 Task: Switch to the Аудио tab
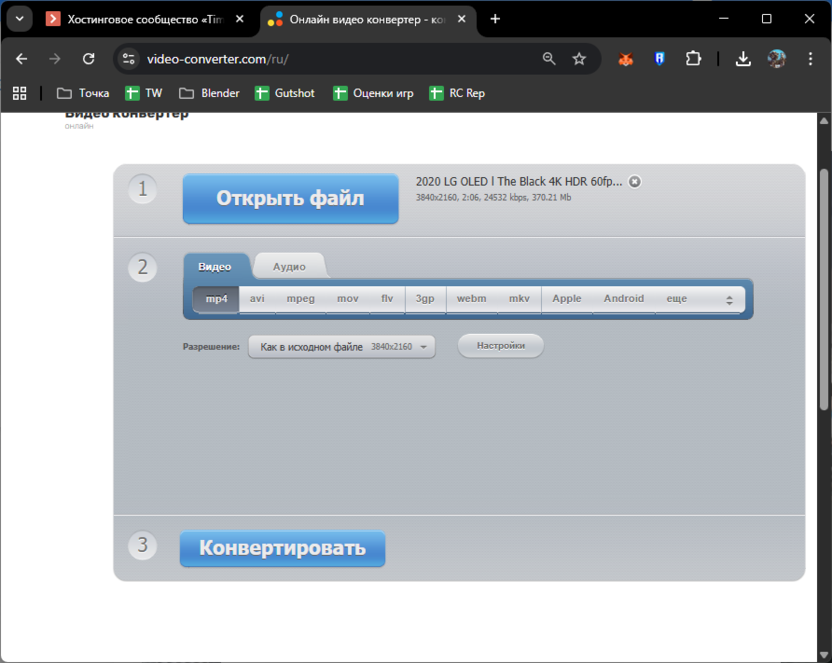[289, 266]
